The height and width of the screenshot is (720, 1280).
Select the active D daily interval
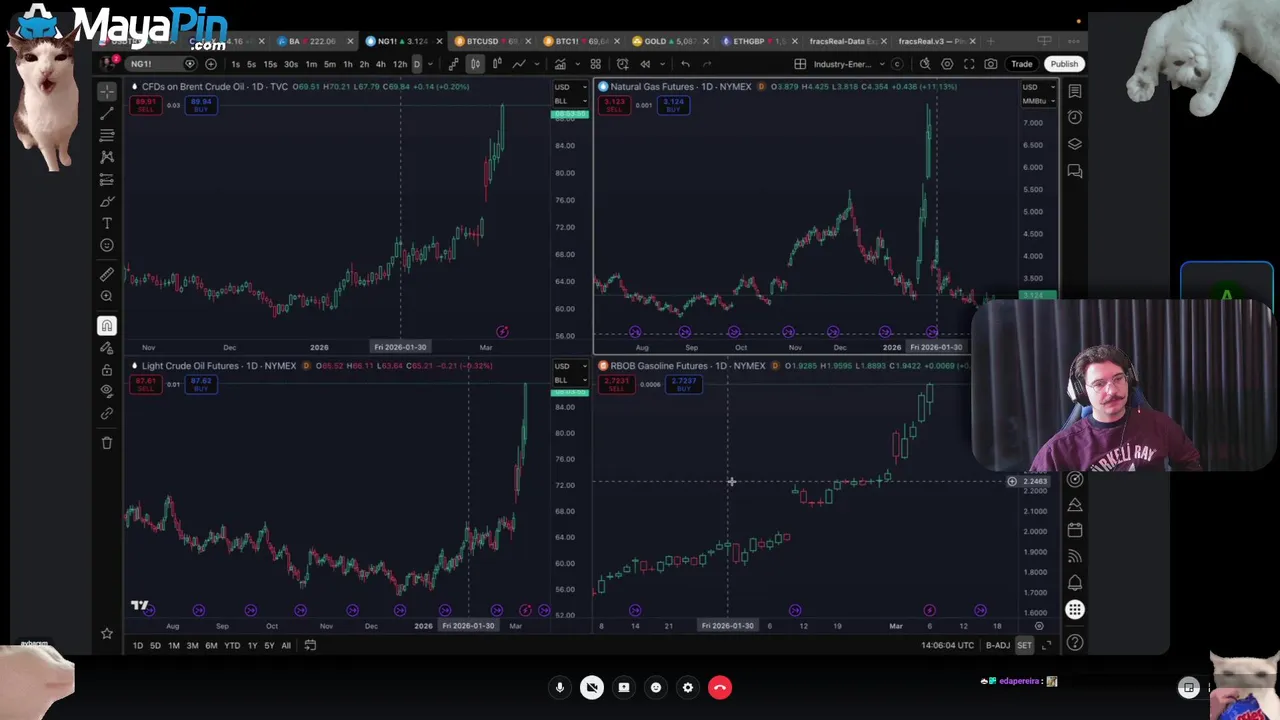(x=417, y=64)
